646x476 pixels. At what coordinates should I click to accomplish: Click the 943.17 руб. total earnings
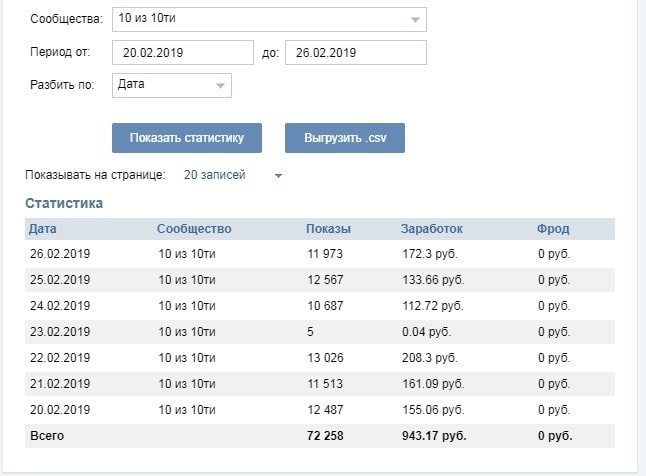click(x=435, y=436)
